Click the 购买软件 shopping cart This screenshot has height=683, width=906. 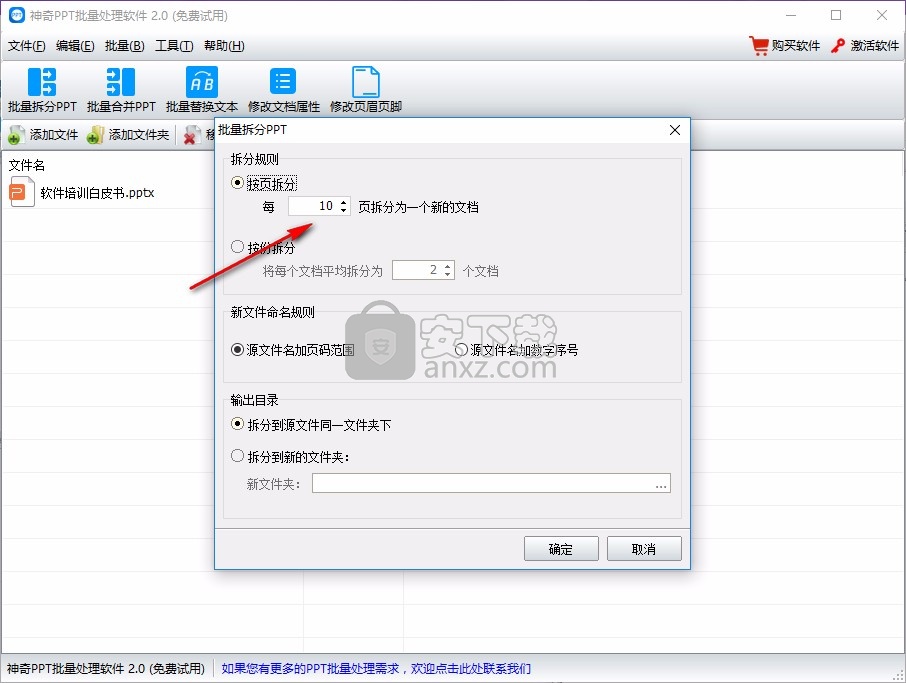point(759,46)
